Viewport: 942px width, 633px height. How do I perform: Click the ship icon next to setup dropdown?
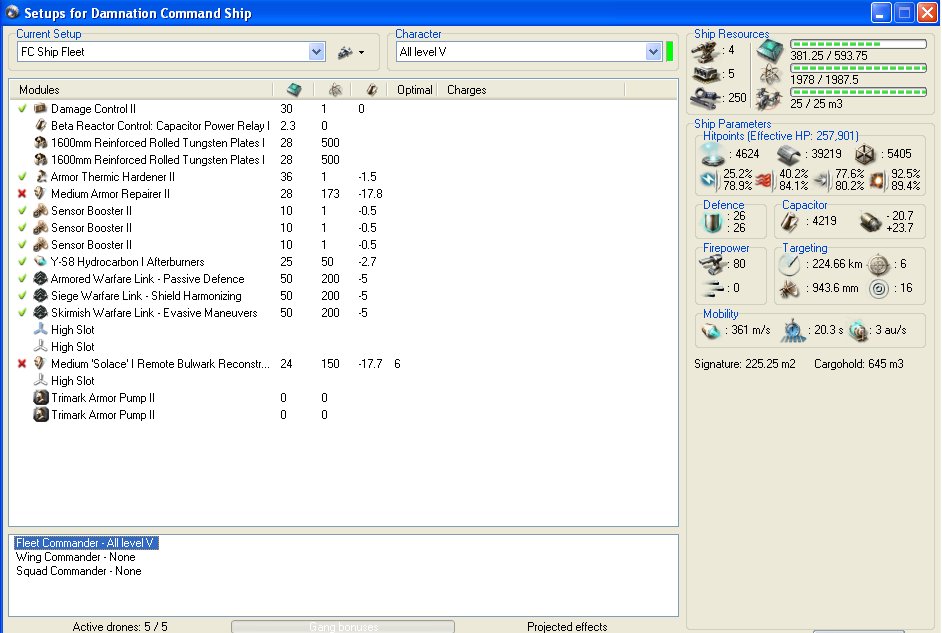[x=345, y=53]
